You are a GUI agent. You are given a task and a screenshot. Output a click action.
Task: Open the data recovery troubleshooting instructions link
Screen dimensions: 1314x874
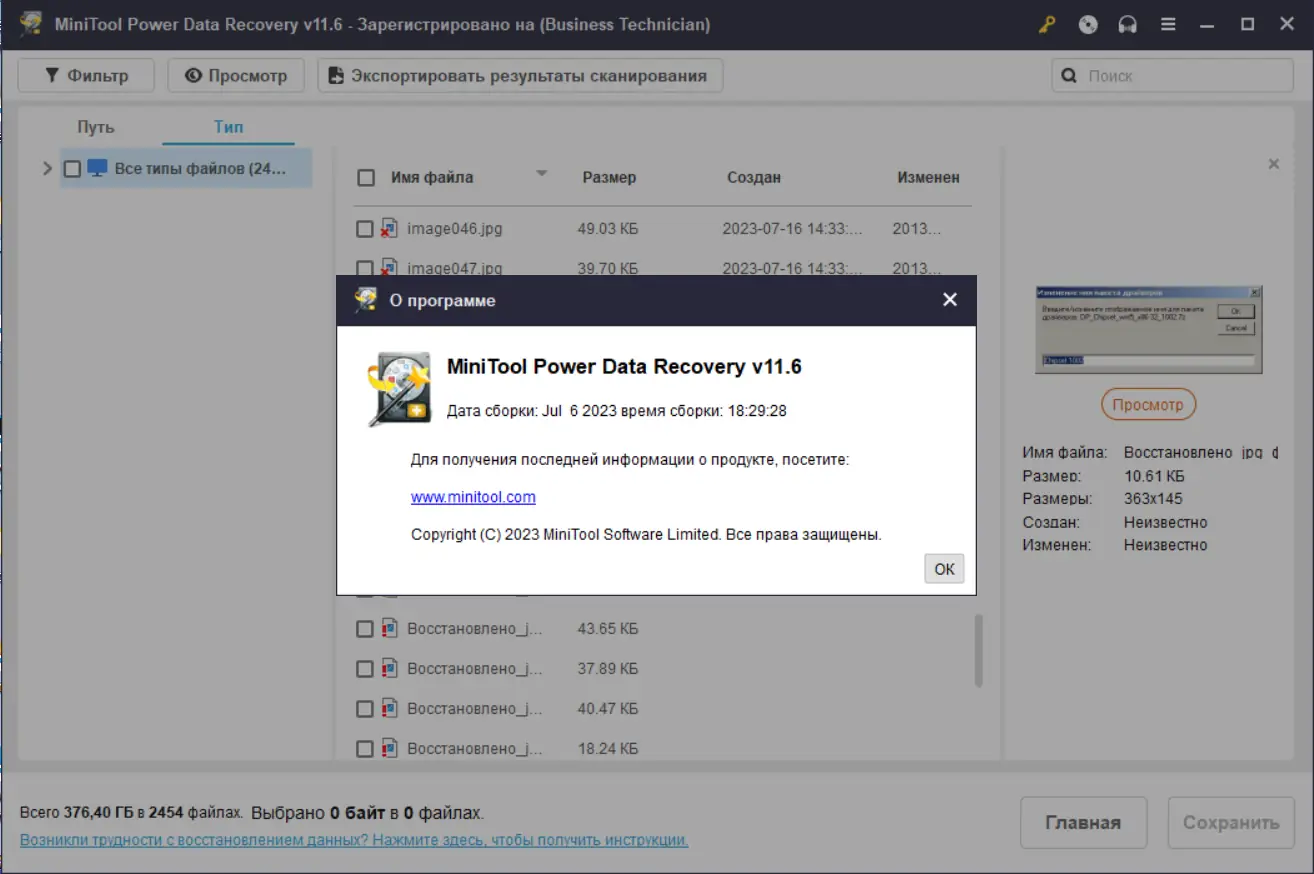[354, 840]
